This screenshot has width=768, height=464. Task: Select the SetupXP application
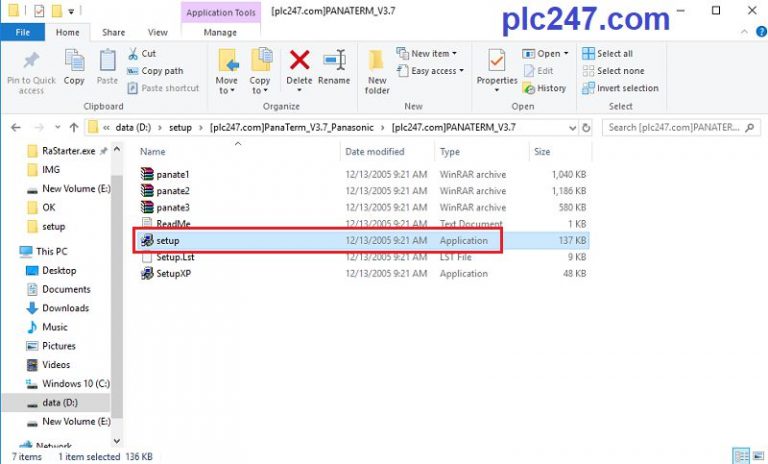coord(362,273)
